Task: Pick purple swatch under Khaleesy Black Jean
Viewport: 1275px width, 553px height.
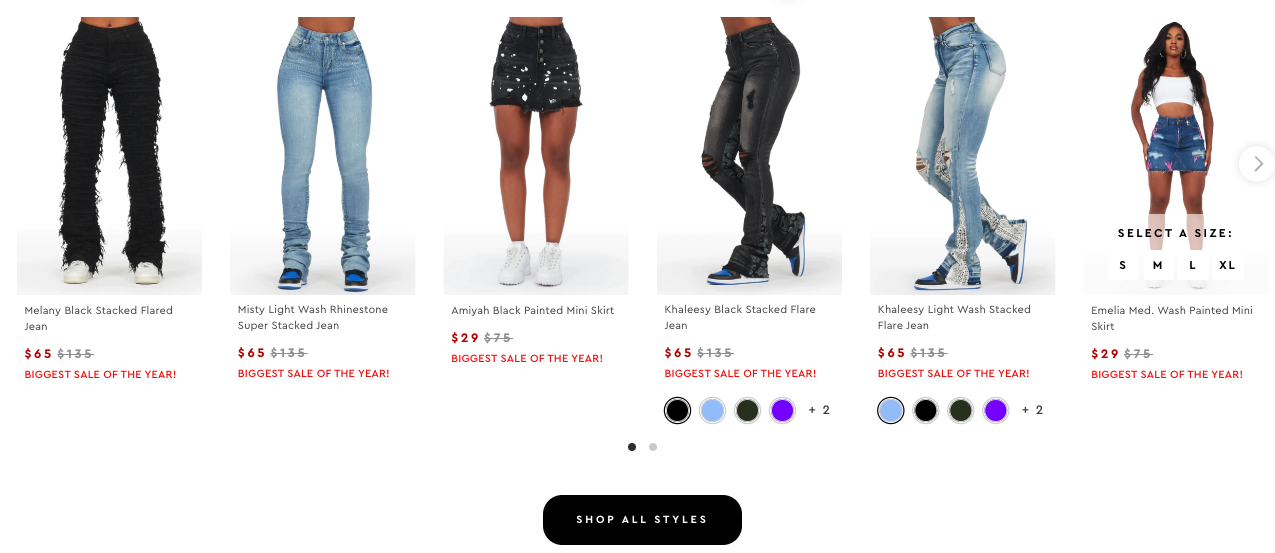Action: click(x=782, y=410)
